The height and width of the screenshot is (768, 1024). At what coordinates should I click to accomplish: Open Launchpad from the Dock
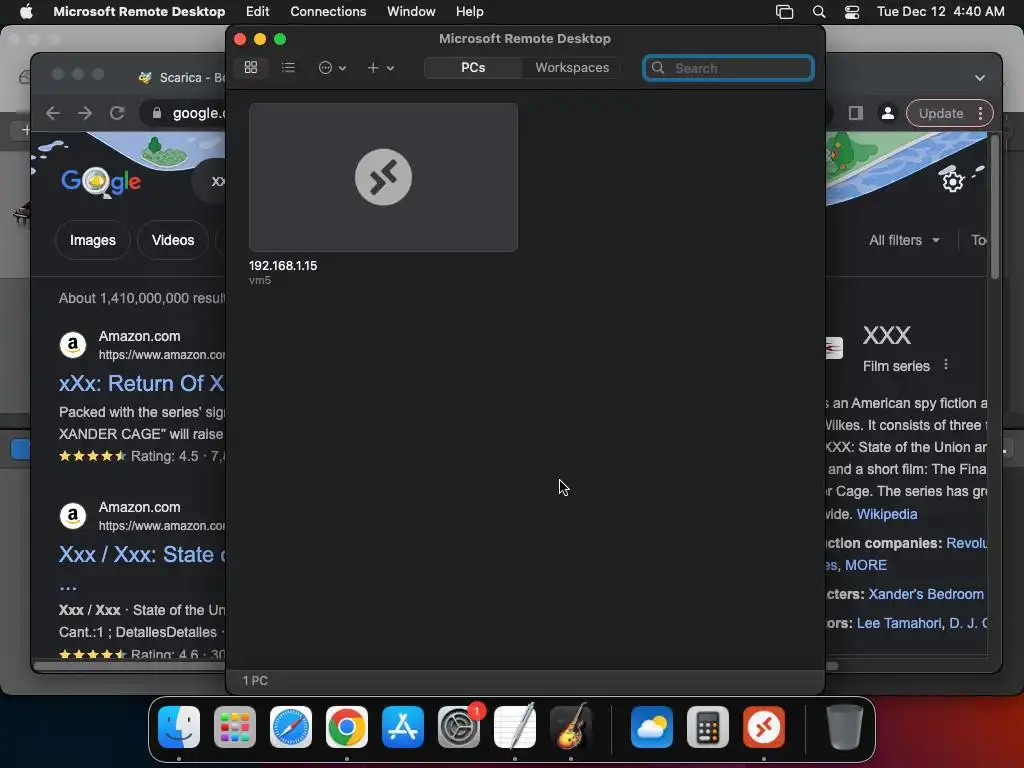[235, 727]
